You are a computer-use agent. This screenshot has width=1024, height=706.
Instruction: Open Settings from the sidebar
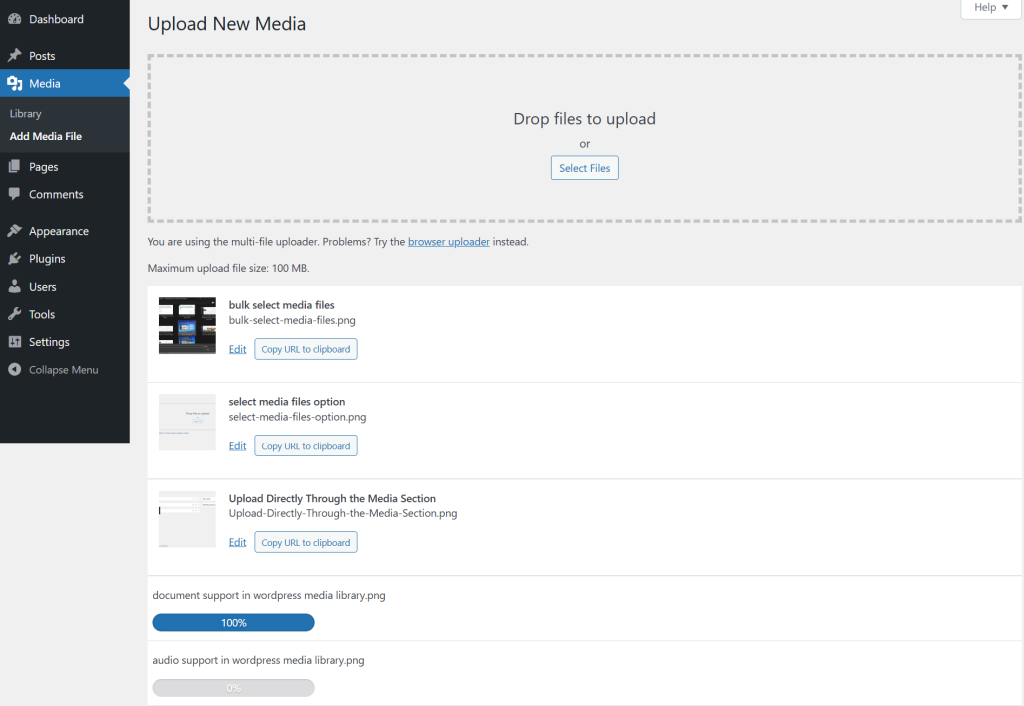click(x=48, y=342)
